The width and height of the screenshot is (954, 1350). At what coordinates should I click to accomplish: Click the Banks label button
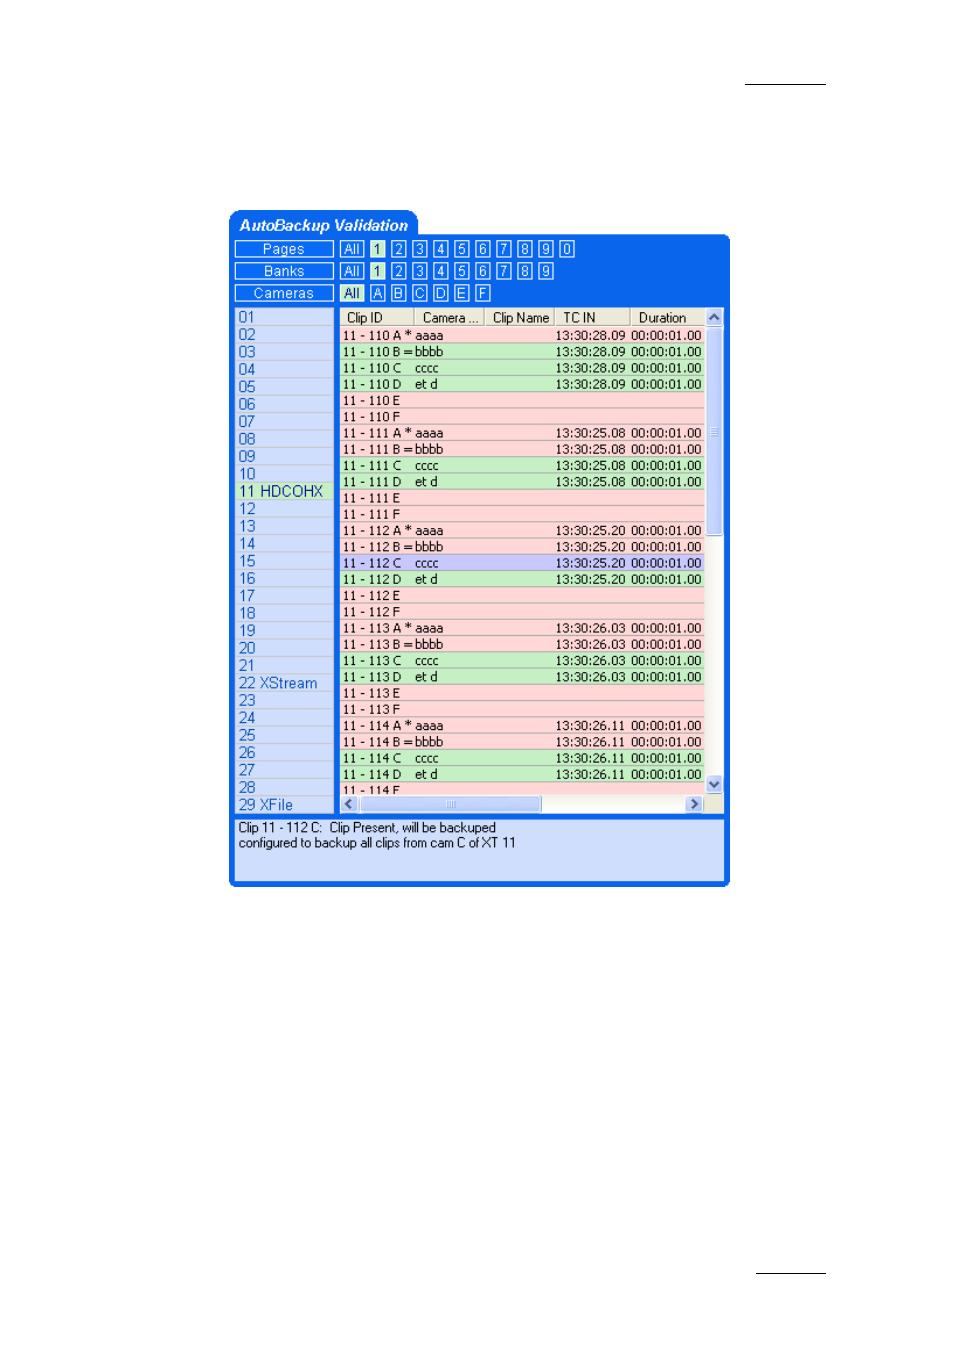284,271
